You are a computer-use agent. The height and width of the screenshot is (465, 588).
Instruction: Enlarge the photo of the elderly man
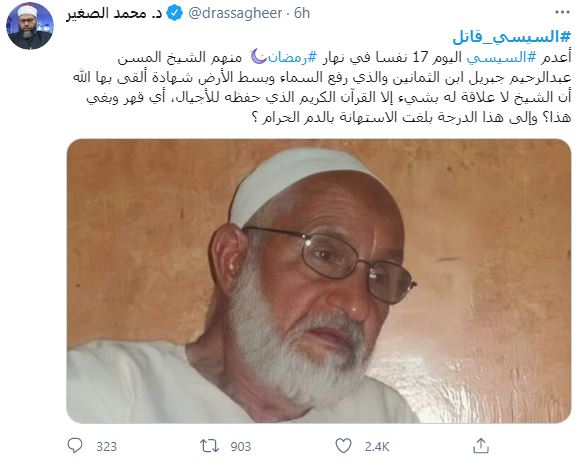319,281
